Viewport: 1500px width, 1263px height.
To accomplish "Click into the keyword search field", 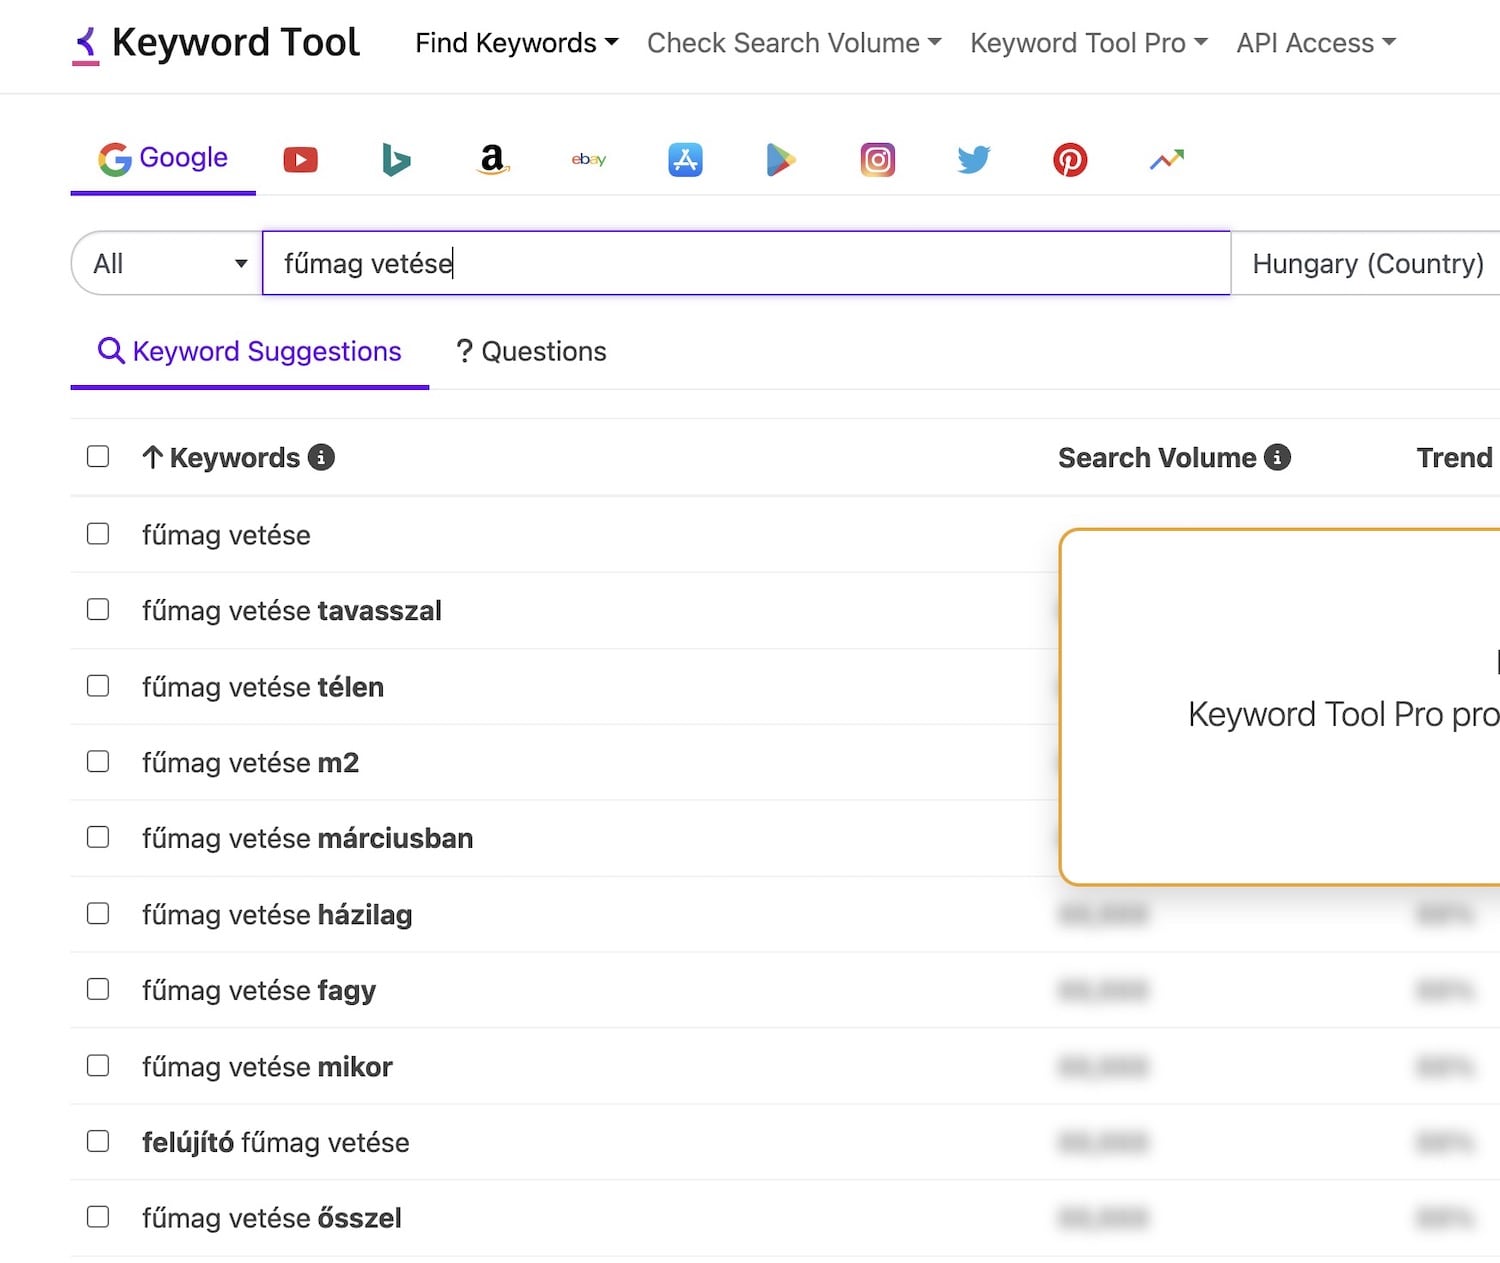I will pos(746,264).
